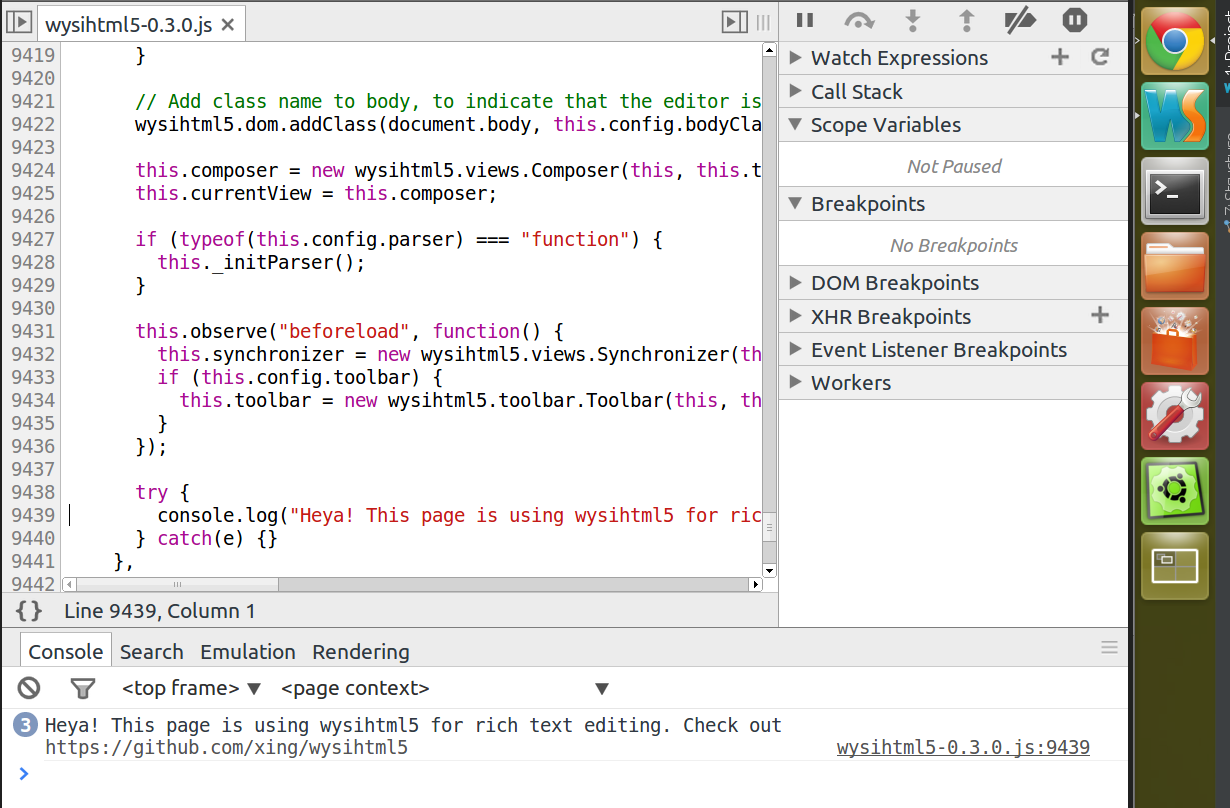The height and width of the screenshot is (808, 1230).
Task: Step into next function call
Action: click(x=912, y=20)
